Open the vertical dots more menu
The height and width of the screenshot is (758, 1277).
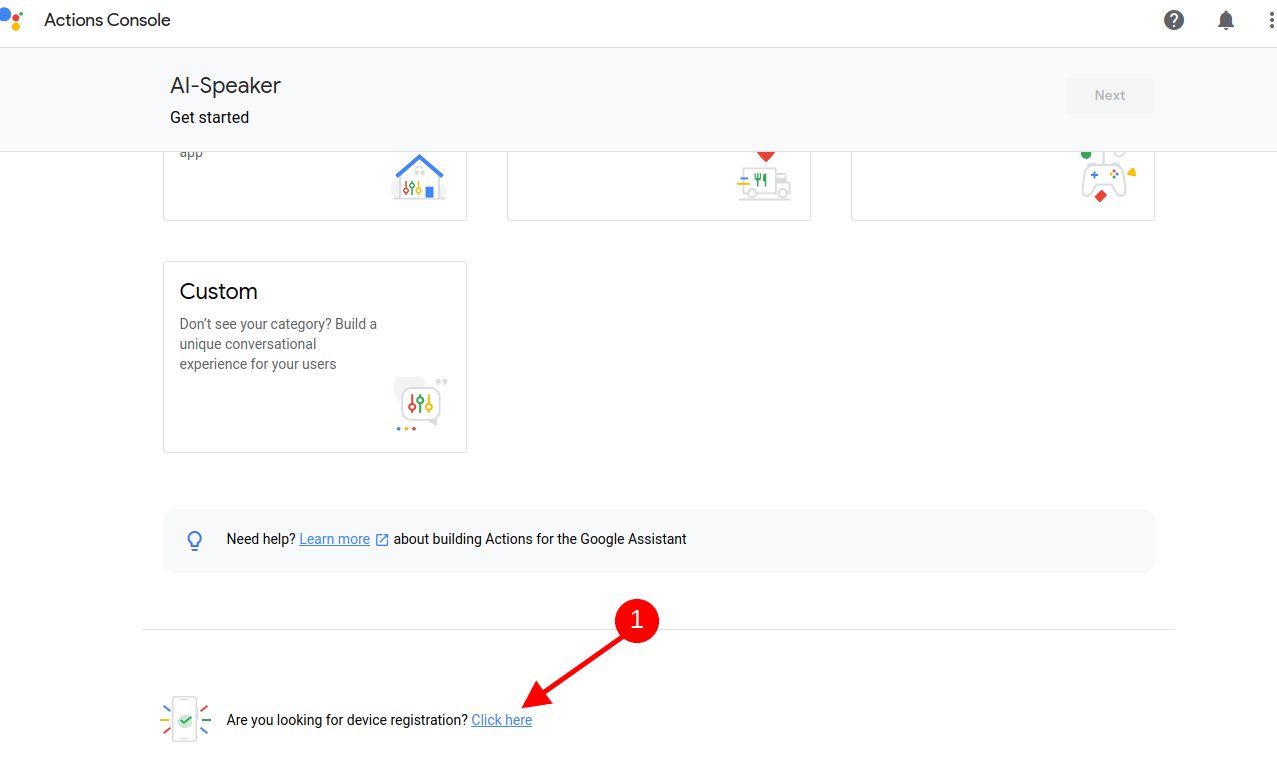(1271, 20)
